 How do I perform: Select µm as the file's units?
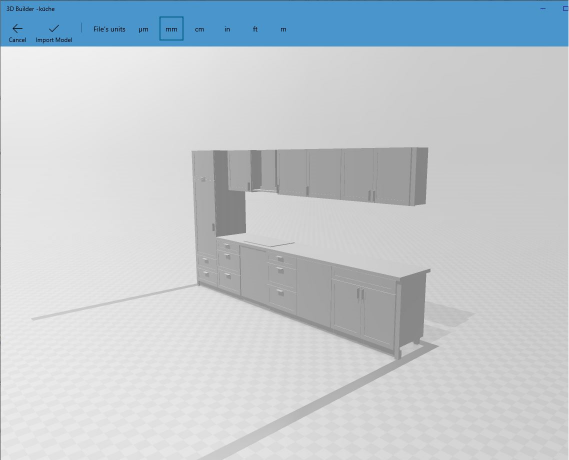pos(143,29)
